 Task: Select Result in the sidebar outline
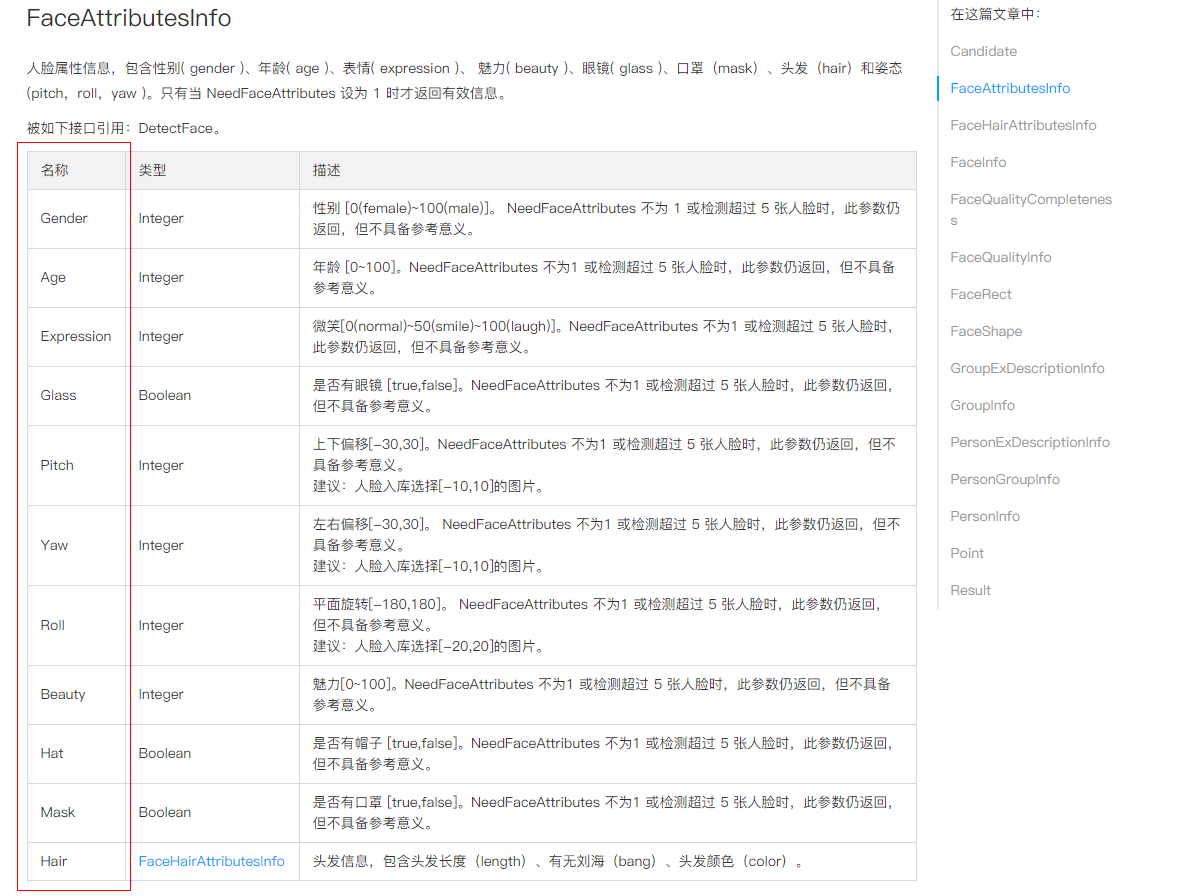coord(970,590)
